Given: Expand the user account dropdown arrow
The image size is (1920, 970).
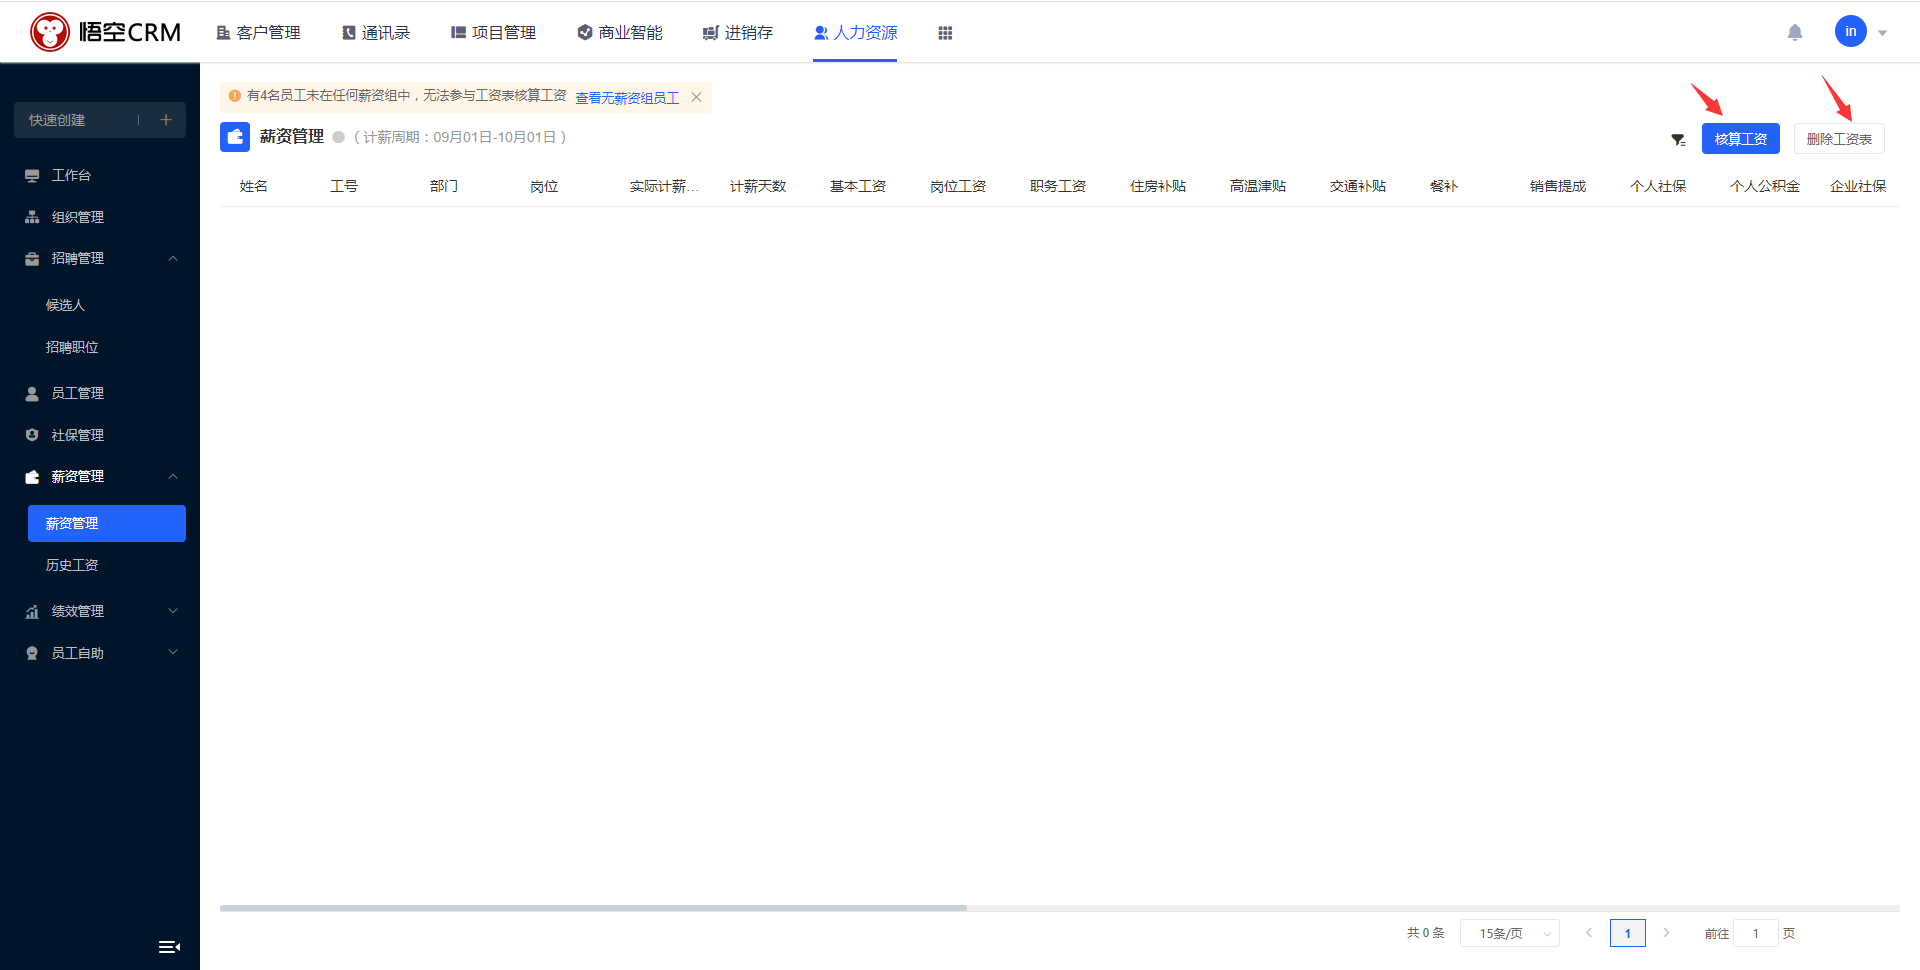Looking at the screenshot, I should [x=1883, y=33].
